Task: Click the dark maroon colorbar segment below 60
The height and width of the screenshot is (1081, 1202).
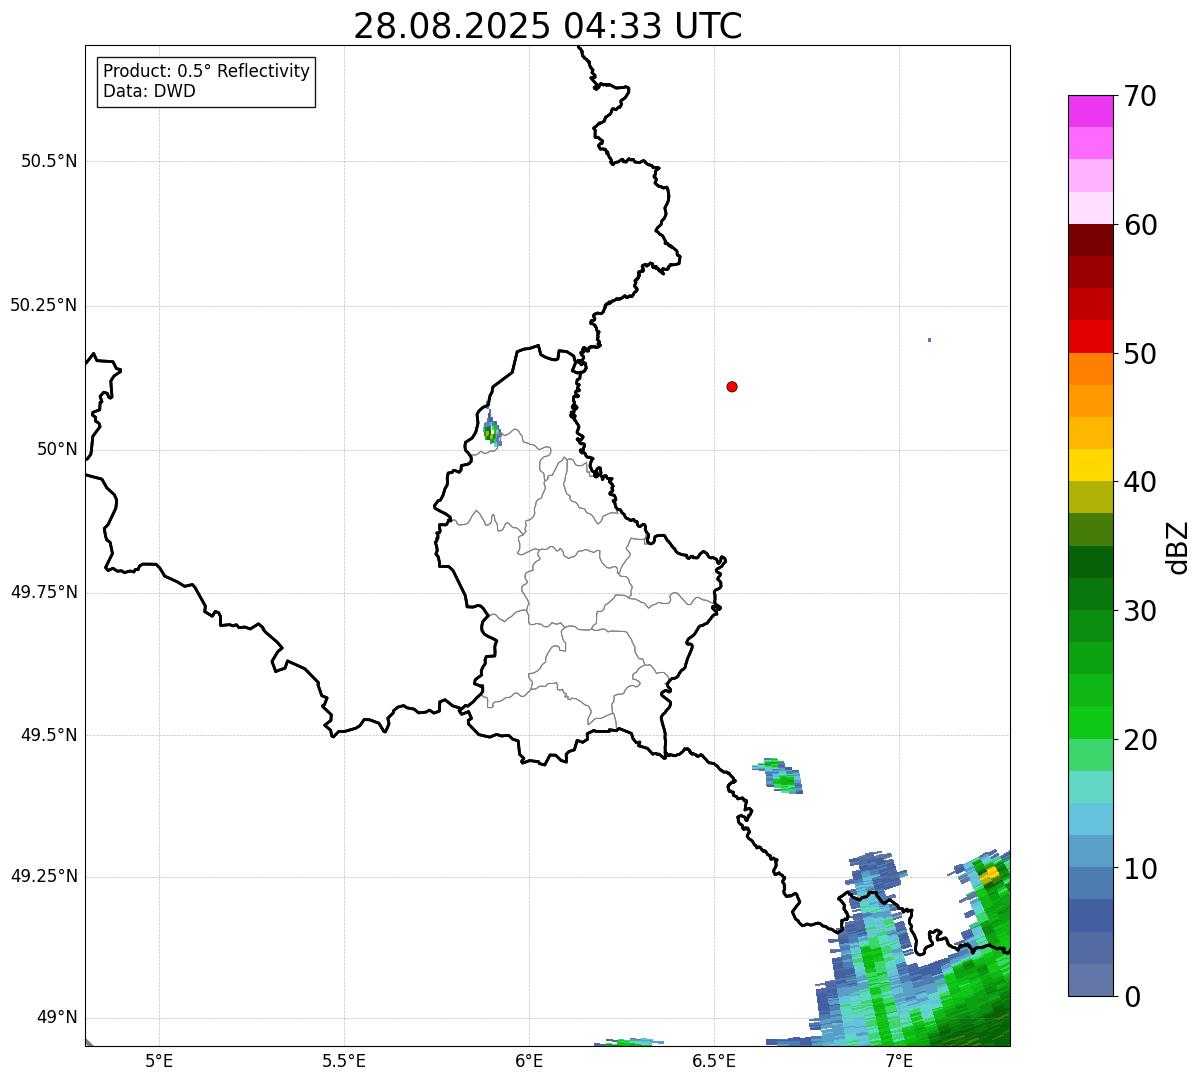Action: pyautogui.click(x=1090, y=240)
